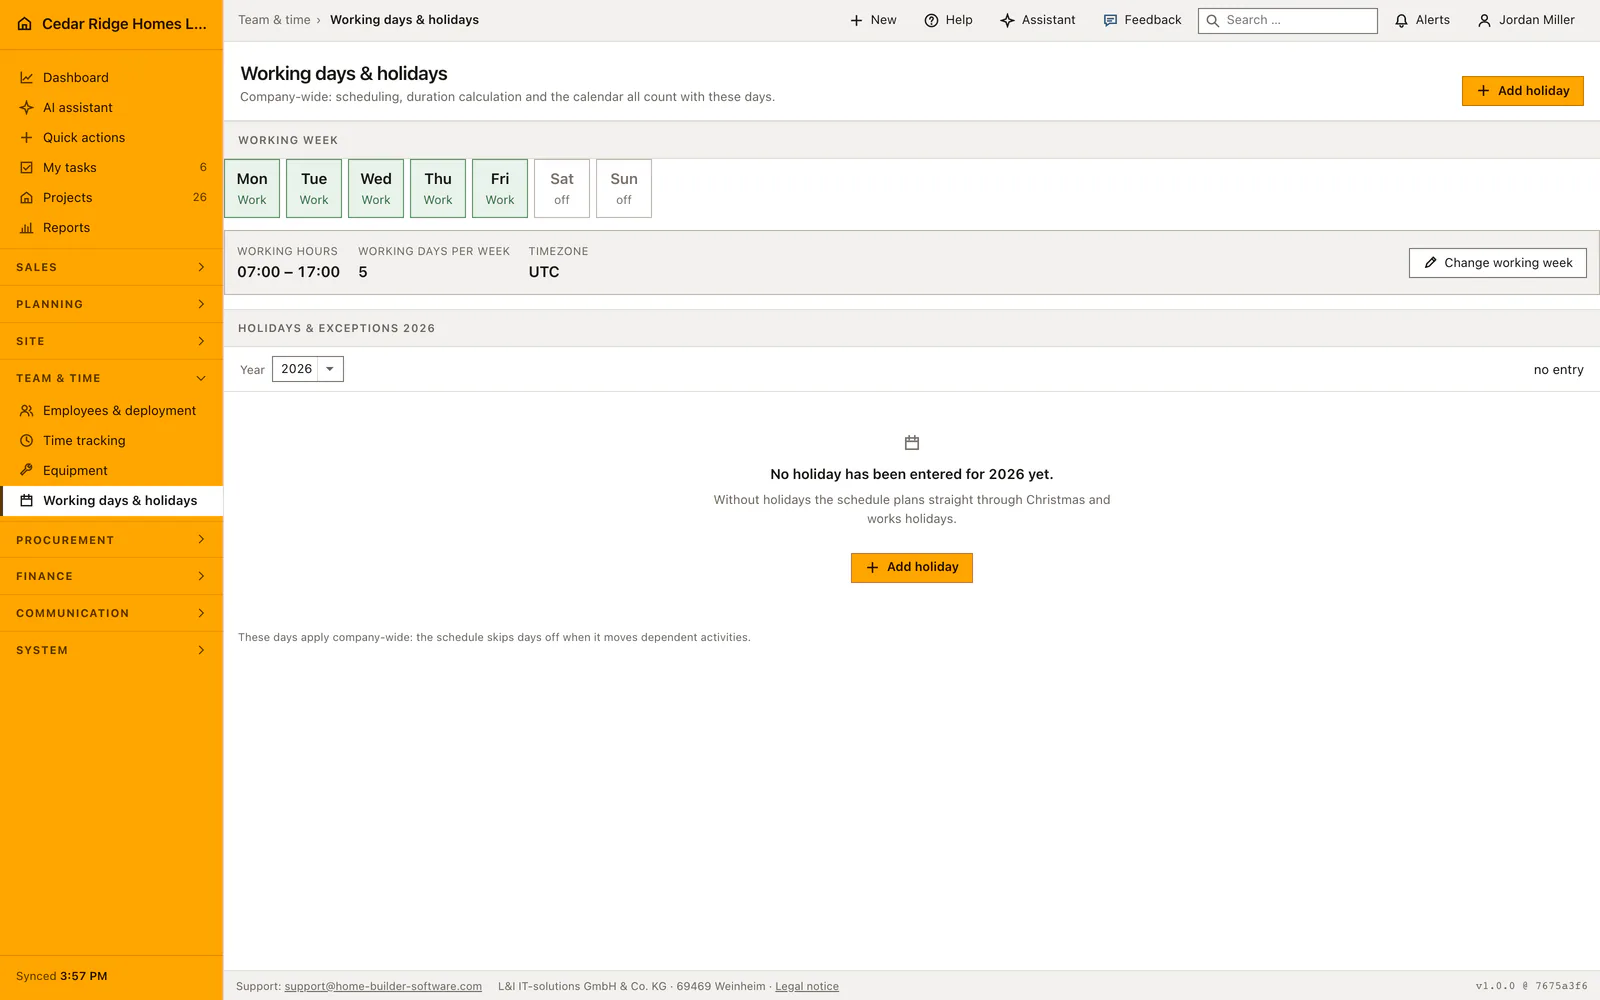Click the Employees & deployment people icon
Screen dimensions: 1600x1000
coord(27,411)
